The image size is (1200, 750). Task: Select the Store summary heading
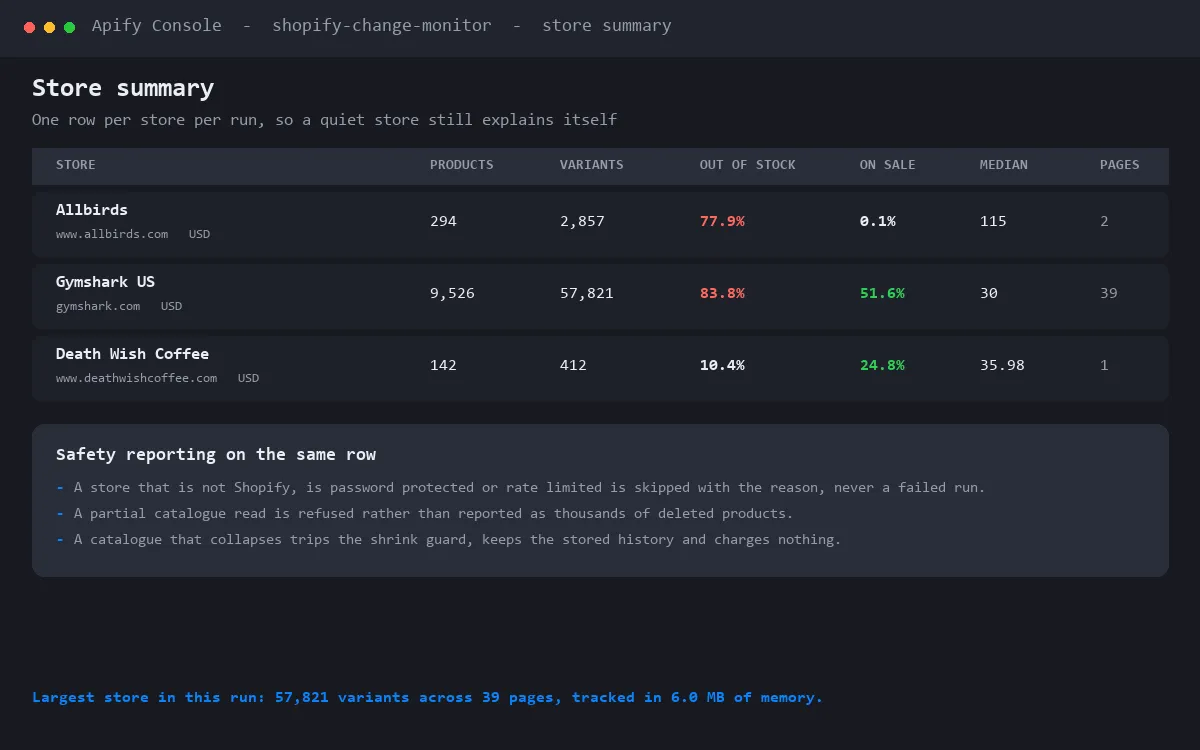click(123, 88)
